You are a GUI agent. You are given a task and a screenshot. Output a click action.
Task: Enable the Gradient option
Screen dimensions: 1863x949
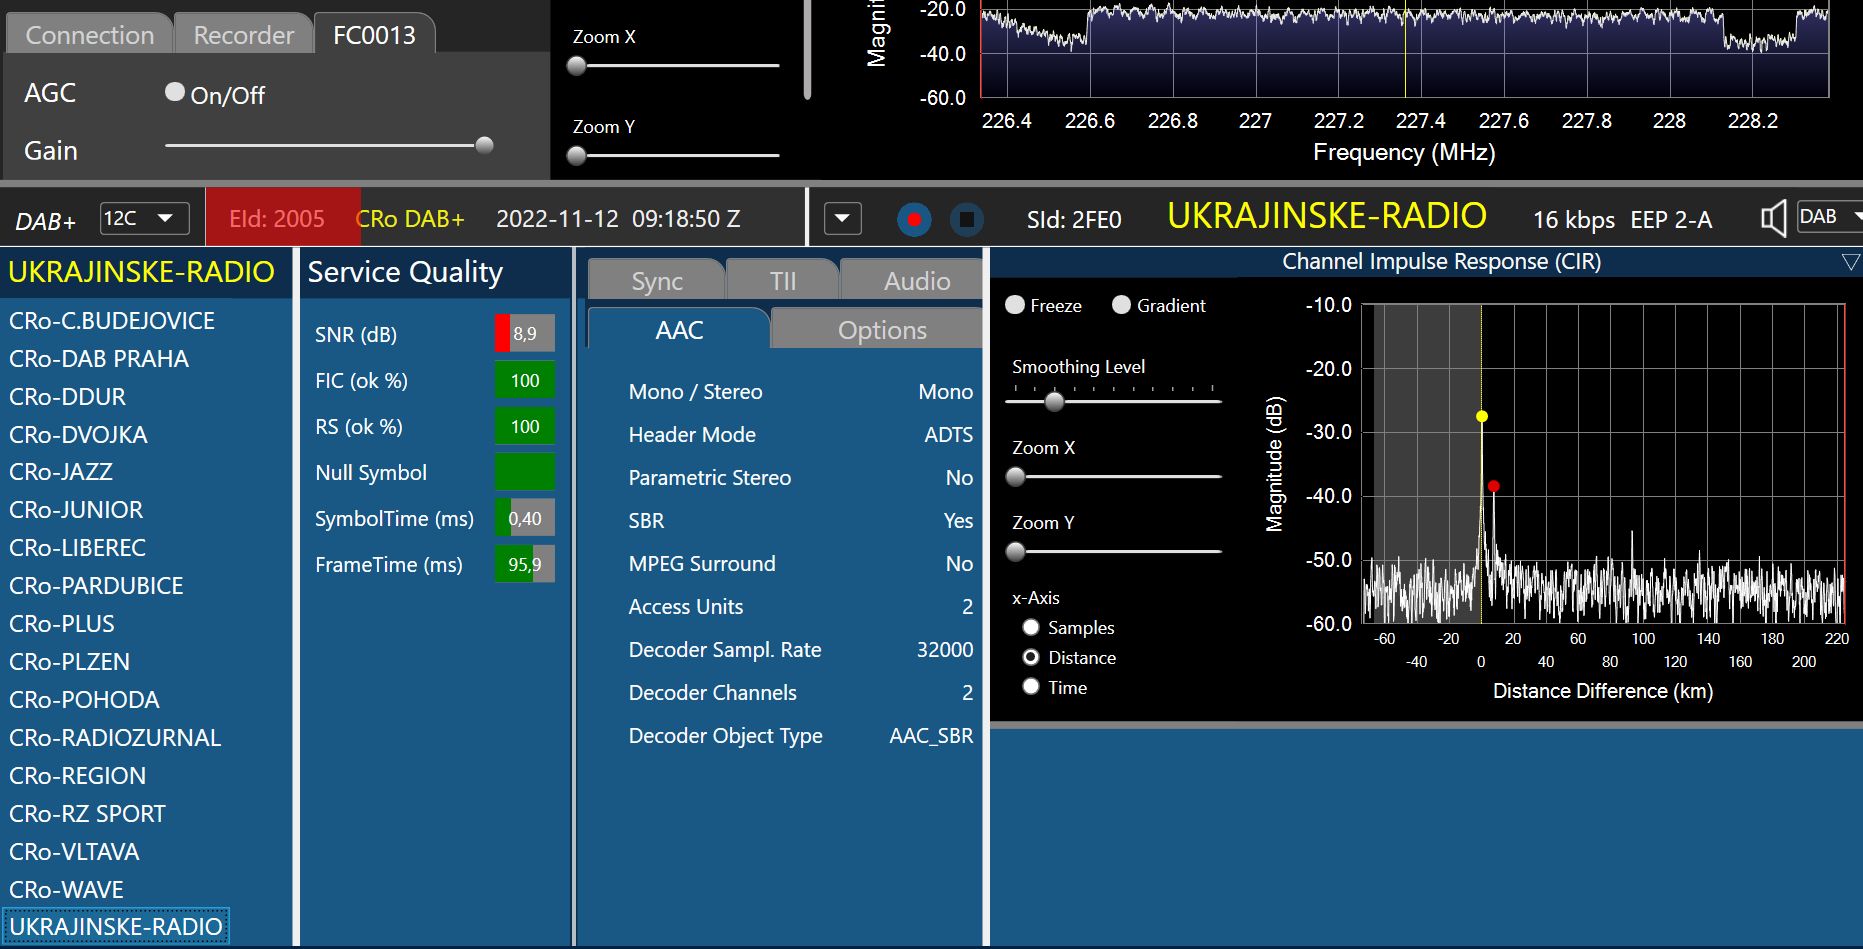coord(1121,305)
